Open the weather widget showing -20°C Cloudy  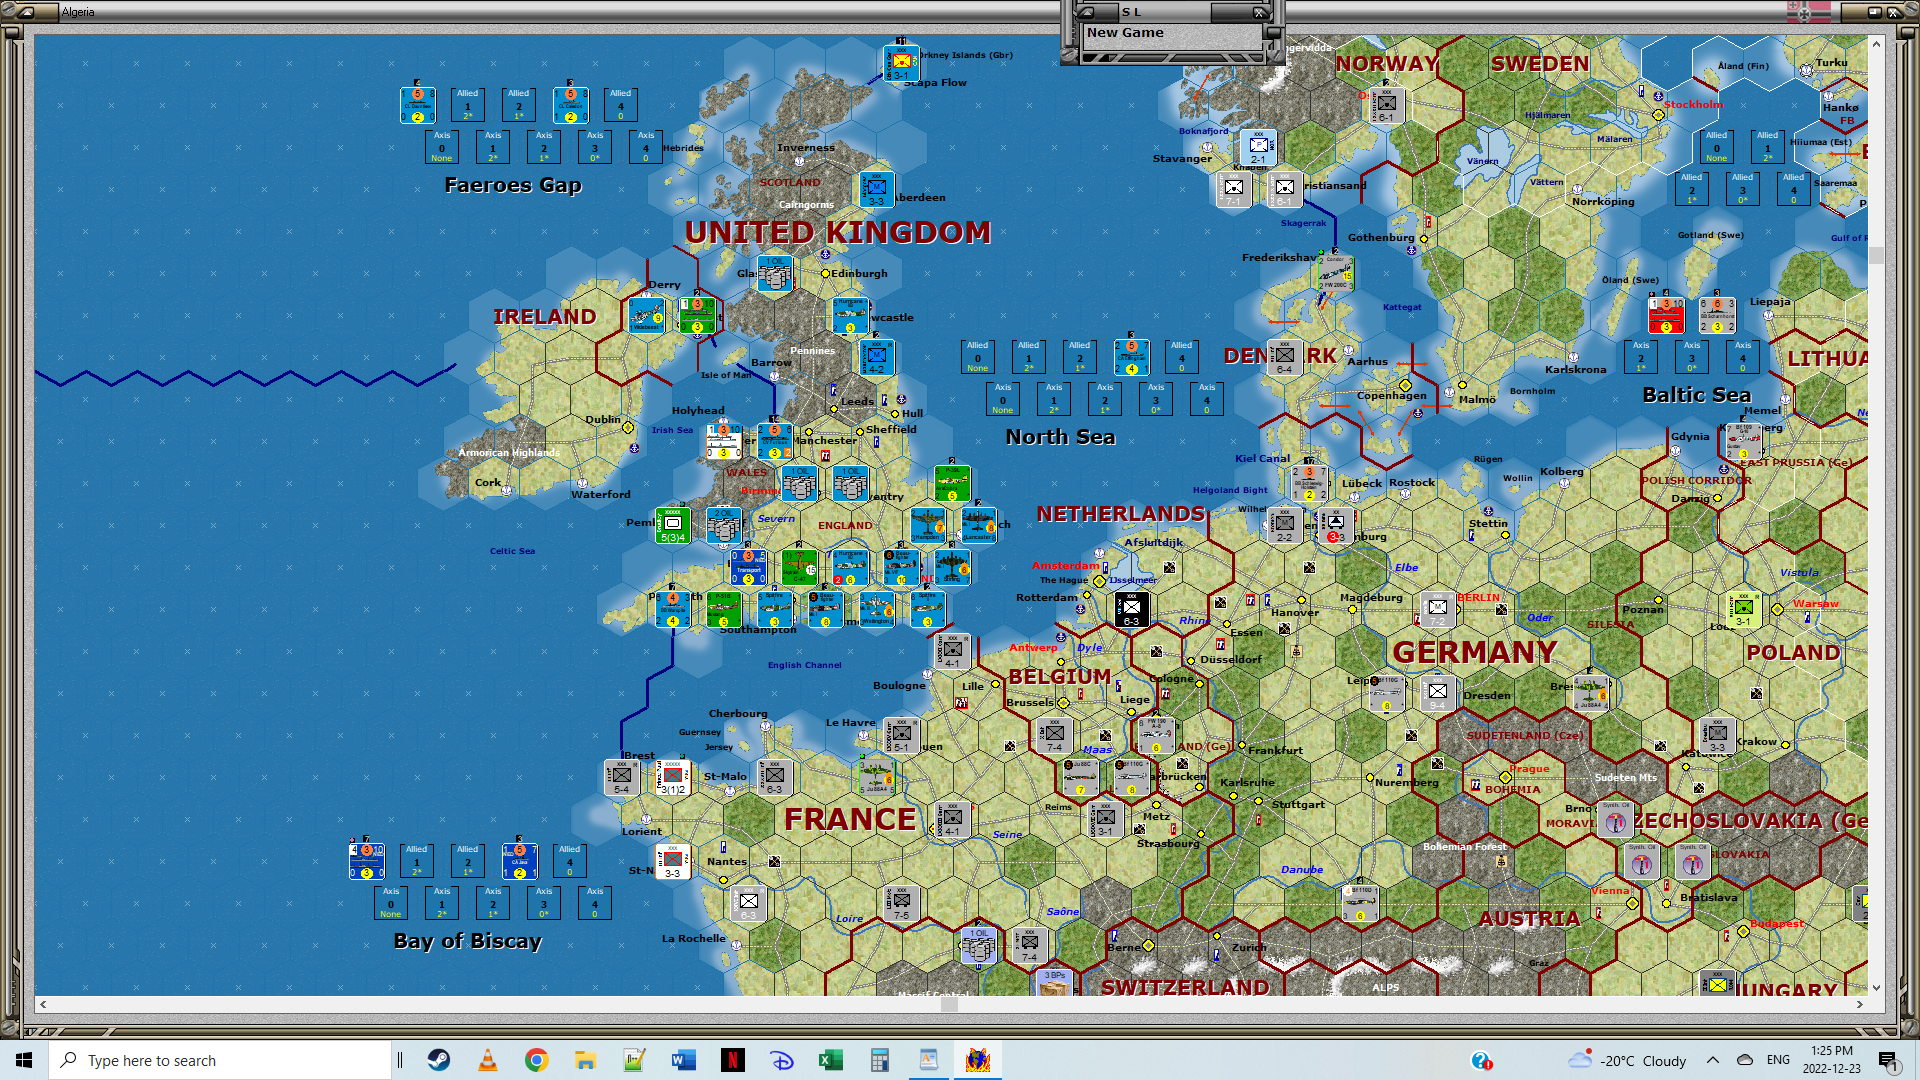tap(1627, 1060)
